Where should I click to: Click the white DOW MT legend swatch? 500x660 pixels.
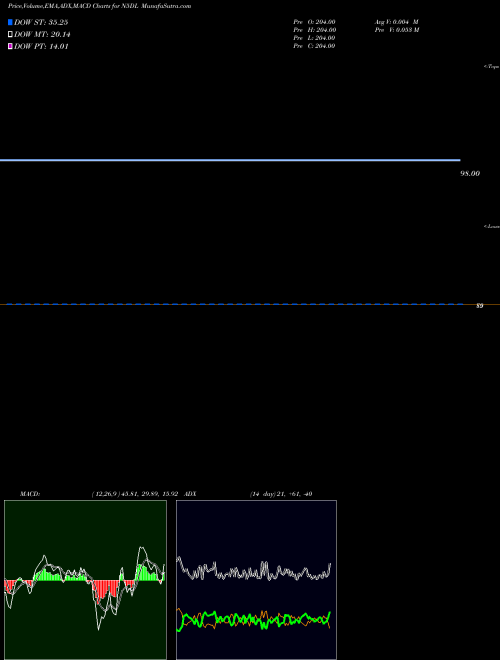click(10, 35)
